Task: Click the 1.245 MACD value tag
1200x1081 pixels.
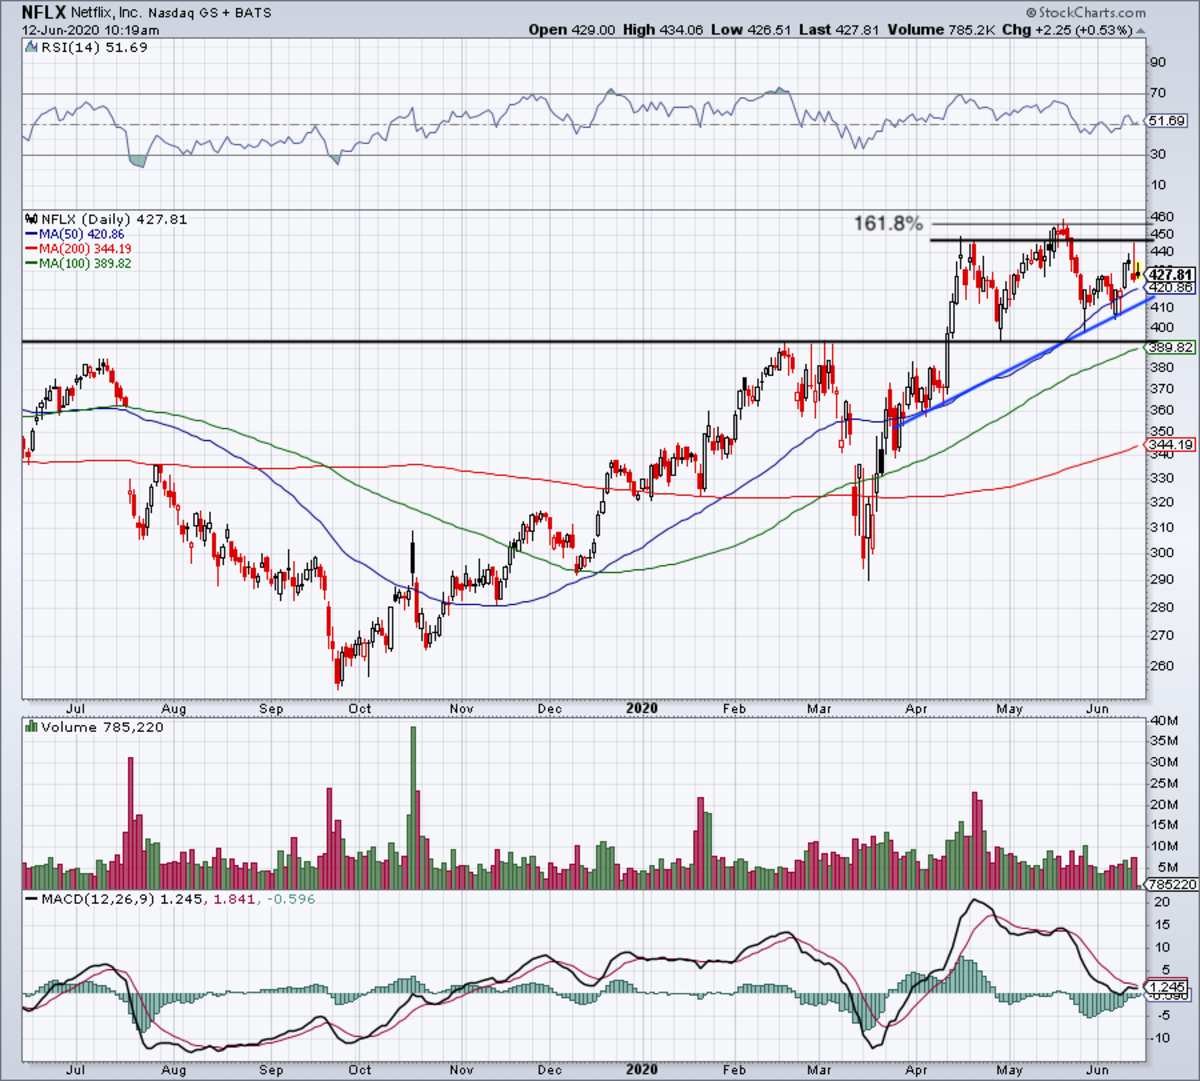Action: [1167, 987]
